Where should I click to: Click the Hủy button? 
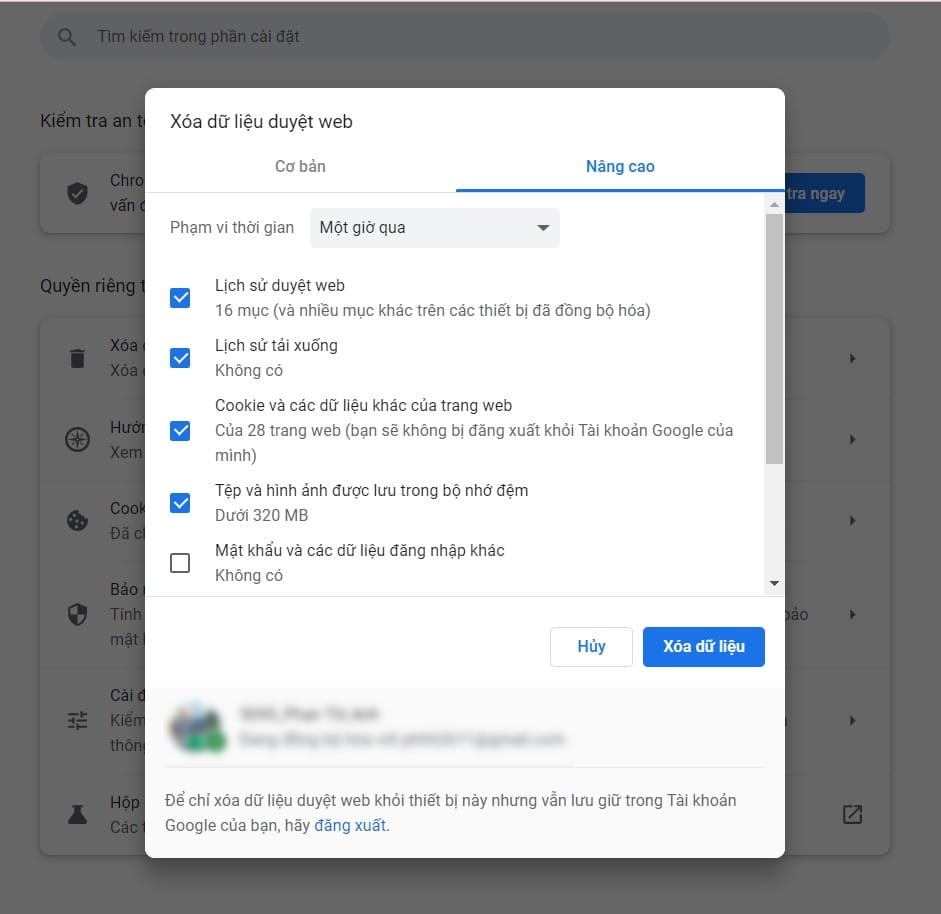coord(591,646)
